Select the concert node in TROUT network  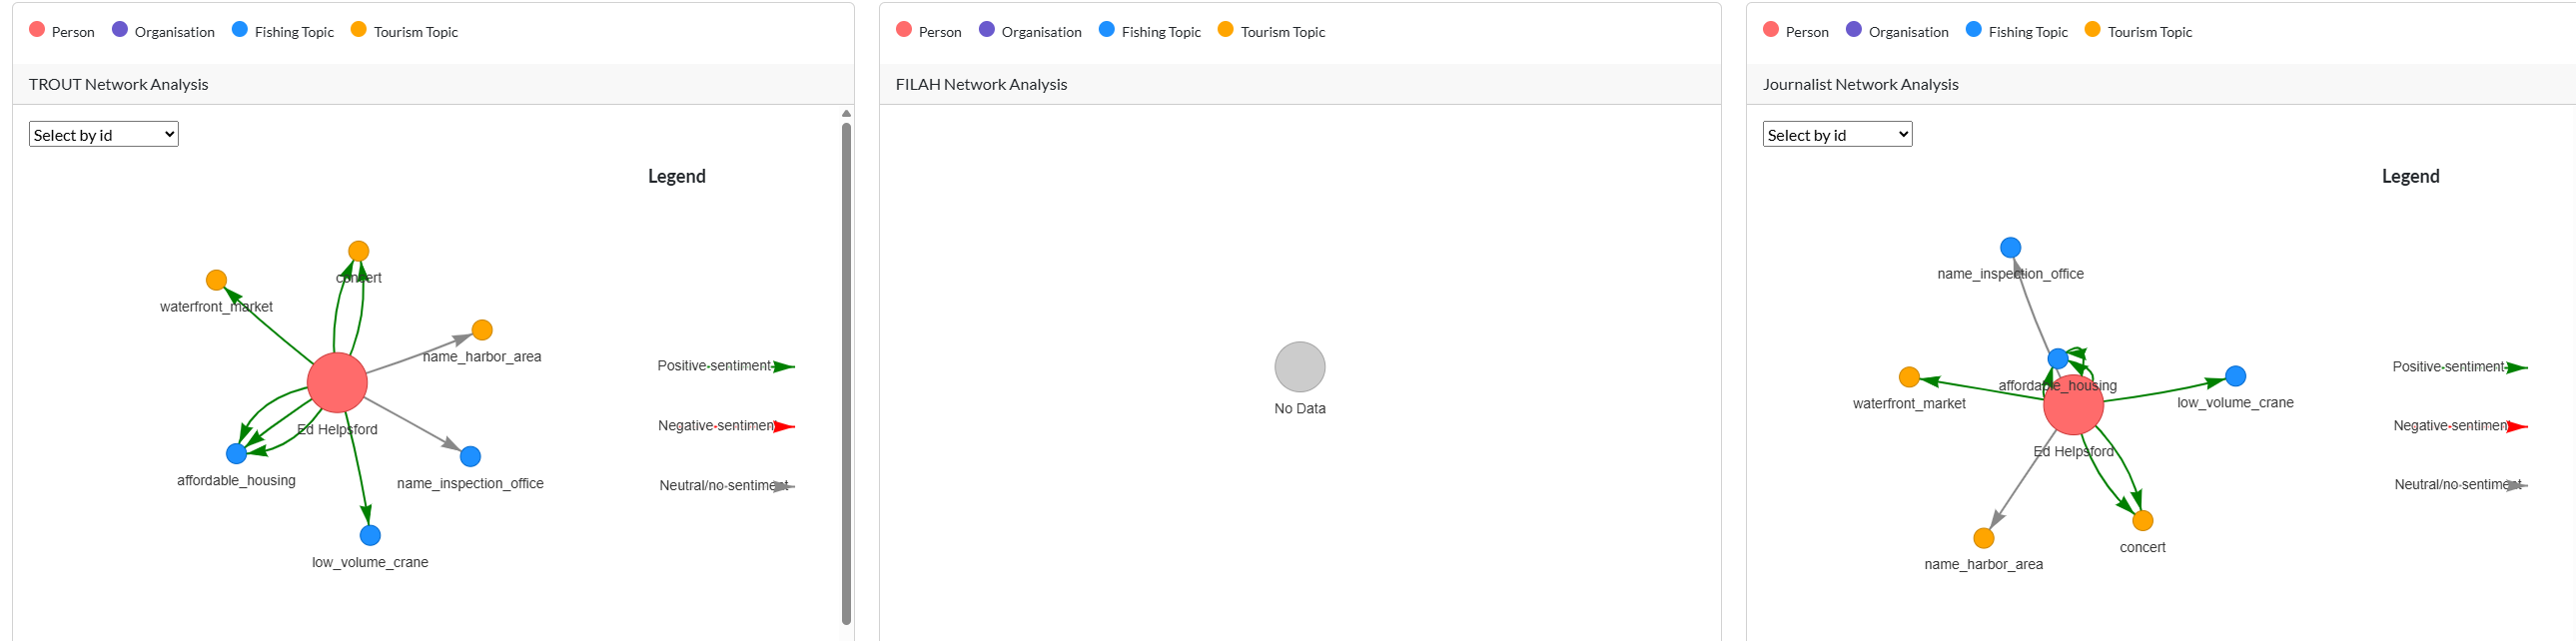358,251
